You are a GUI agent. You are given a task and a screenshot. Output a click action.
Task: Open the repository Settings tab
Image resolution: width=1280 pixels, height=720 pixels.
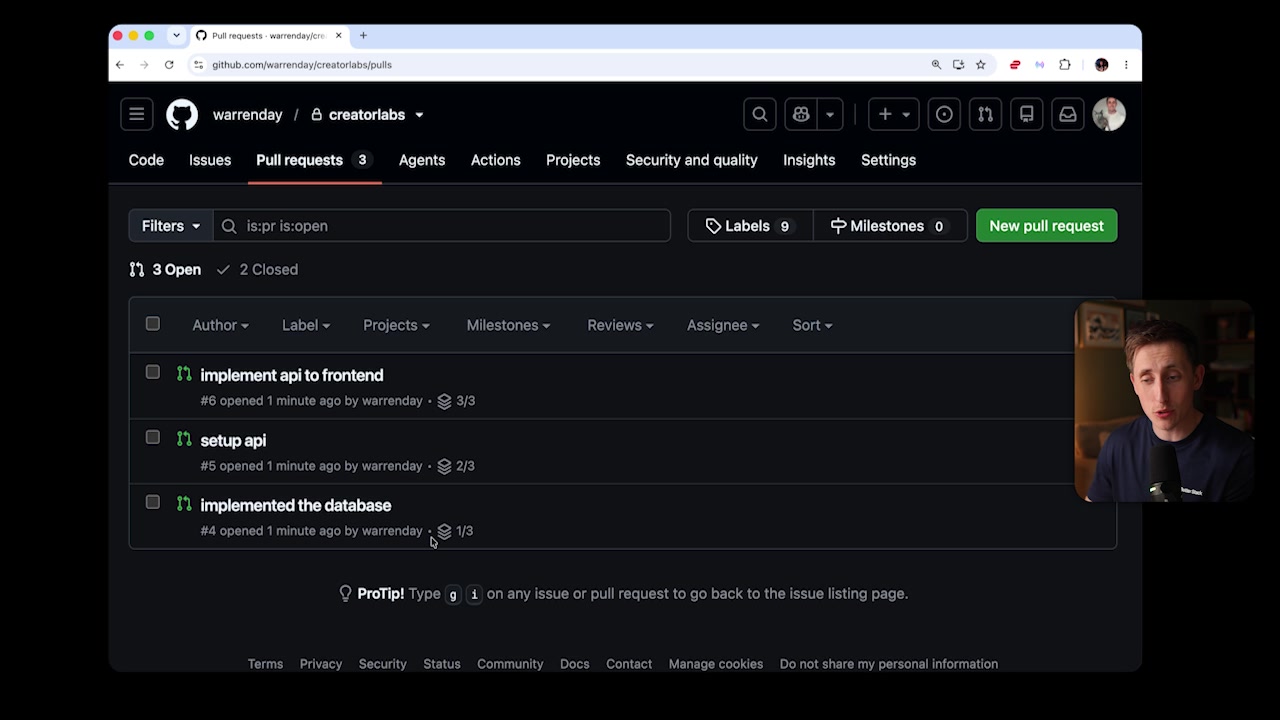point(888,160)
